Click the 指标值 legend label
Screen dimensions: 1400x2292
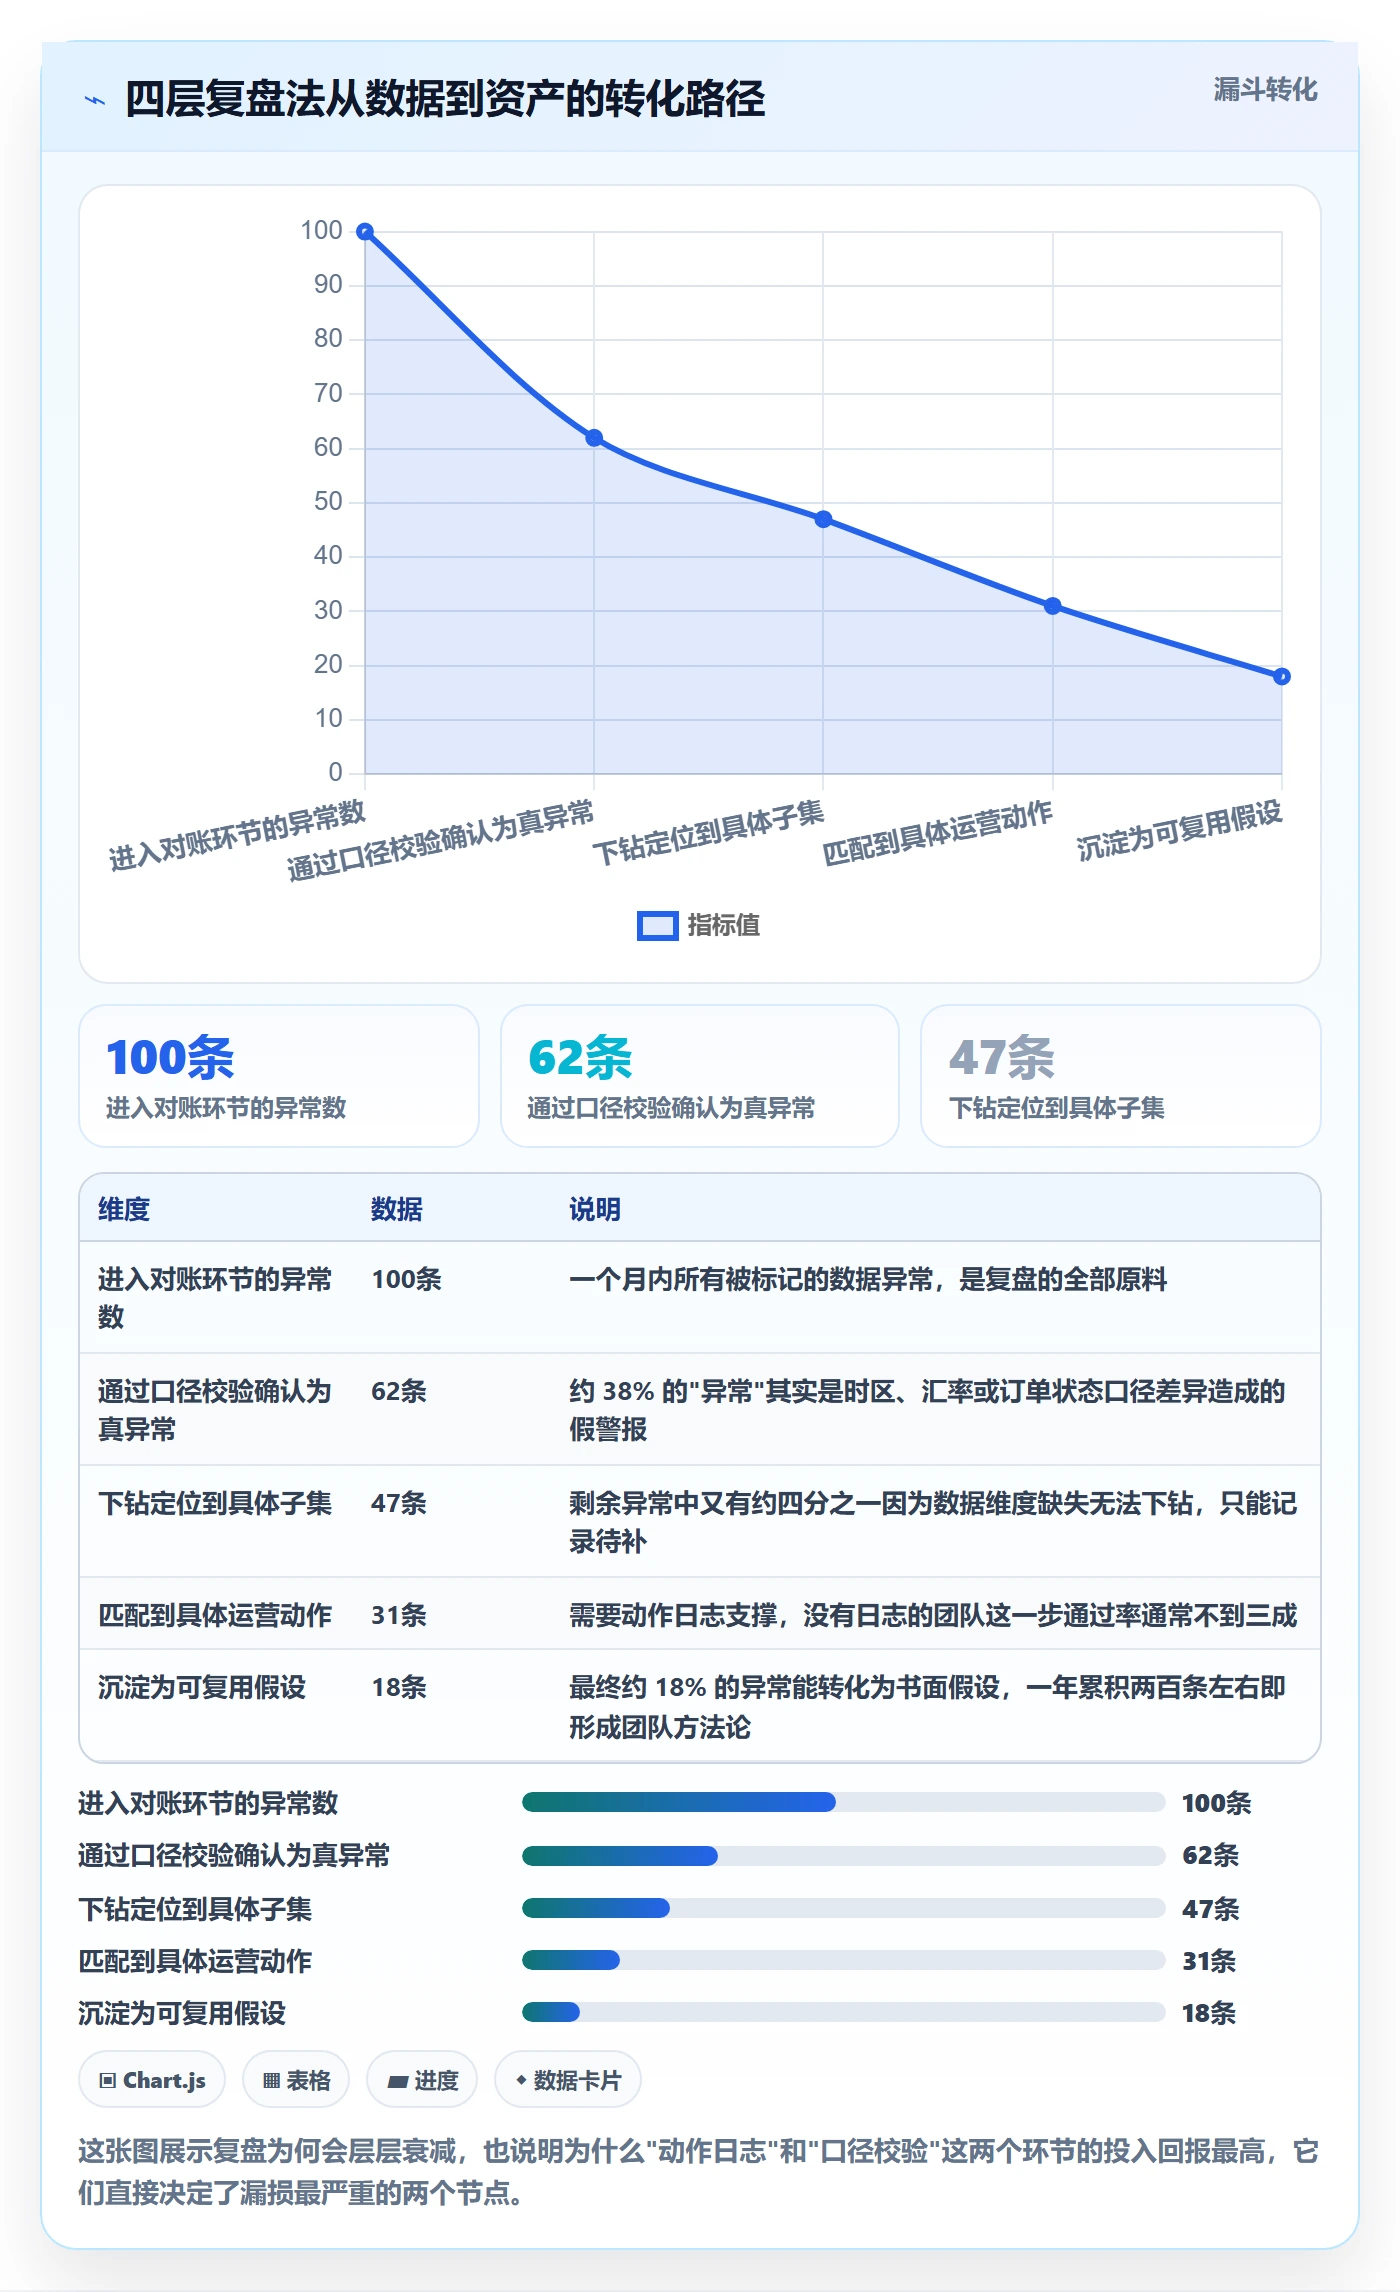tap(723, 926)
